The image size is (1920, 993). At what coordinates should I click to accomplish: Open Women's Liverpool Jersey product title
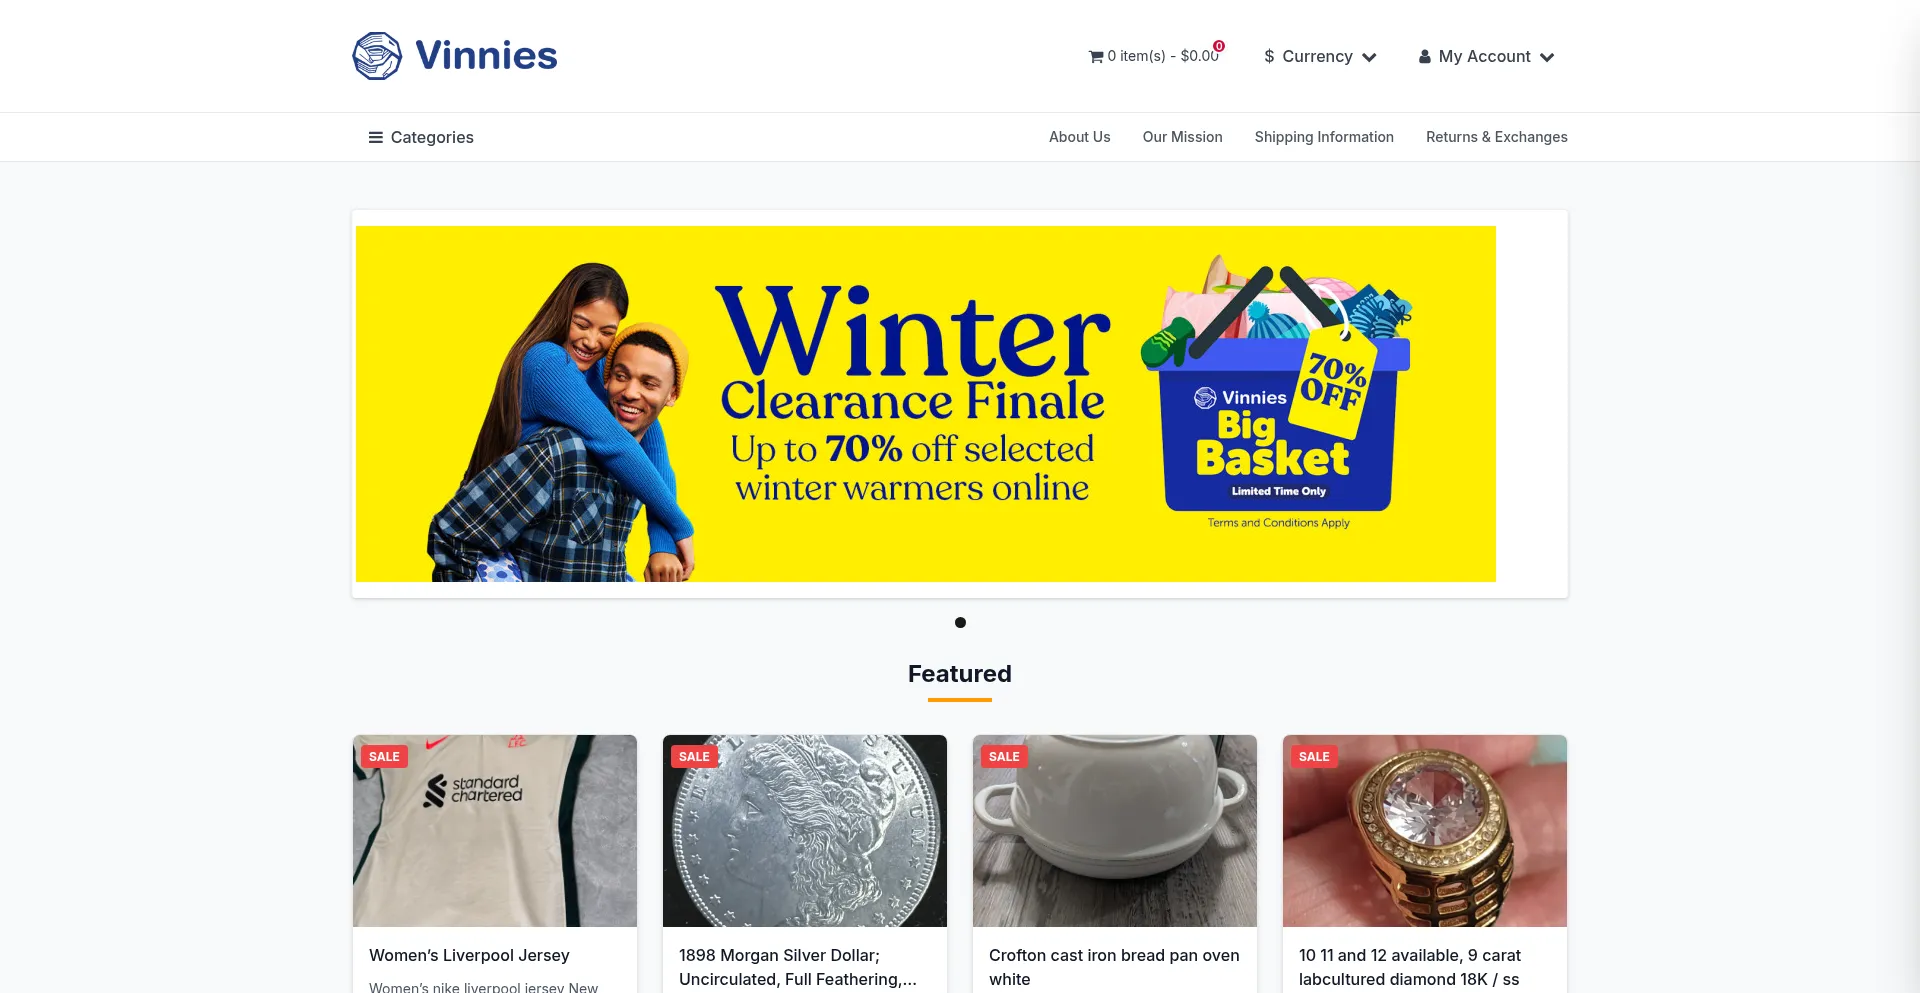469,955
